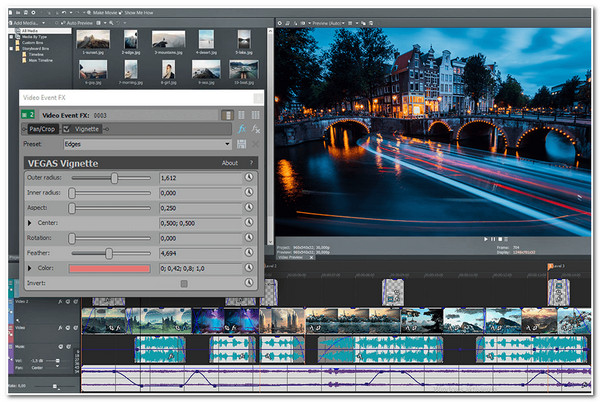This screenshot has height=402, width=600.
Task: Select the three-pane layout view button
Action: point(255,115)
